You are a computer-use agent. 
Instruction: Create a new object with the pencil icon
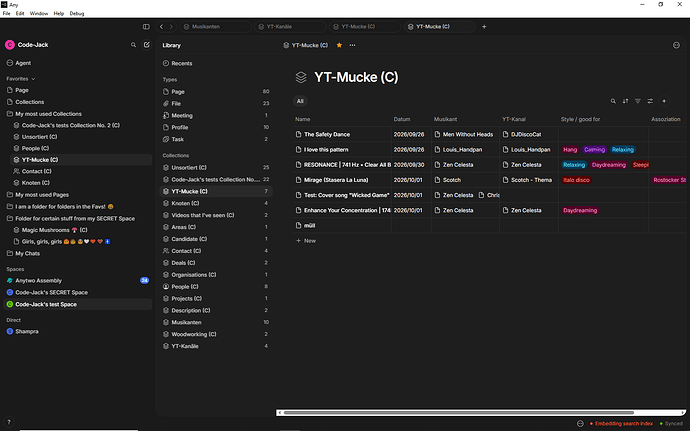pyautogui.click(x=147, y=45)
